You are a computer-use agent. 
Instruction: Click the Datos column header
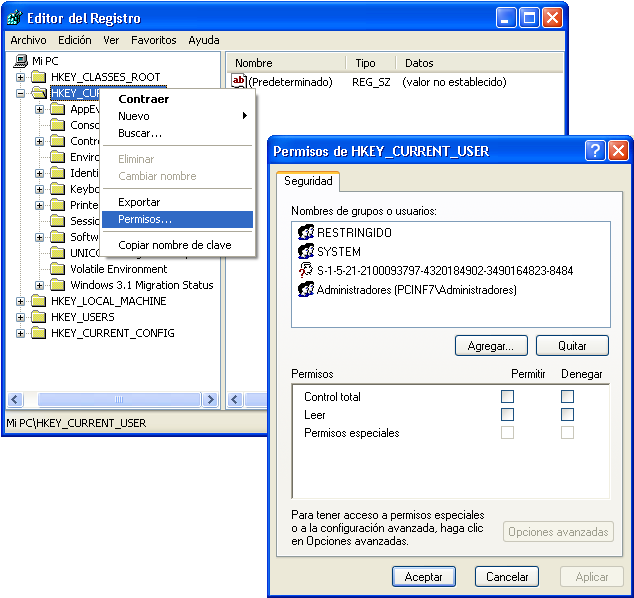pos(479,63)
